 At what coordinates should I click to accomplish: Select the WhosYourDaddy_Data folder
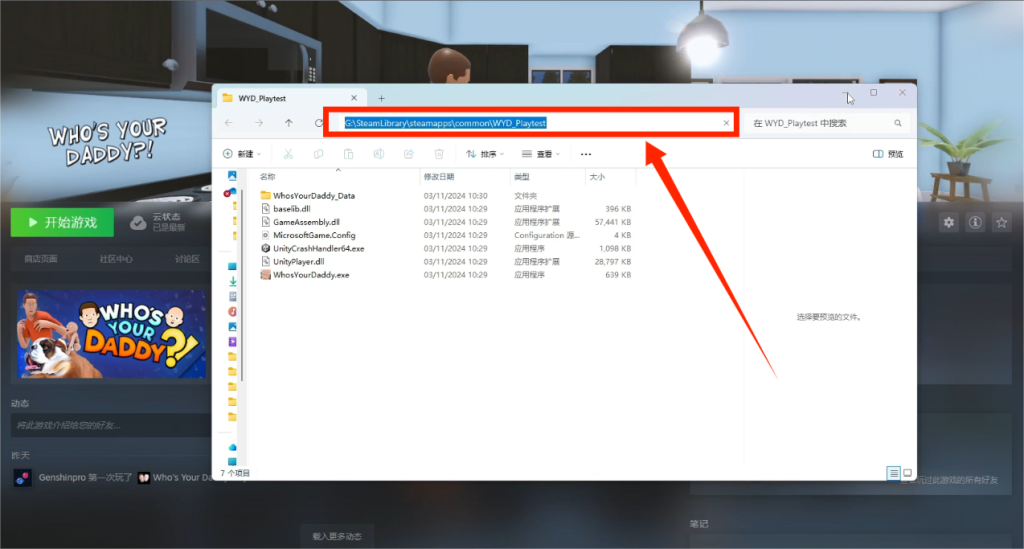click(314, 196)
